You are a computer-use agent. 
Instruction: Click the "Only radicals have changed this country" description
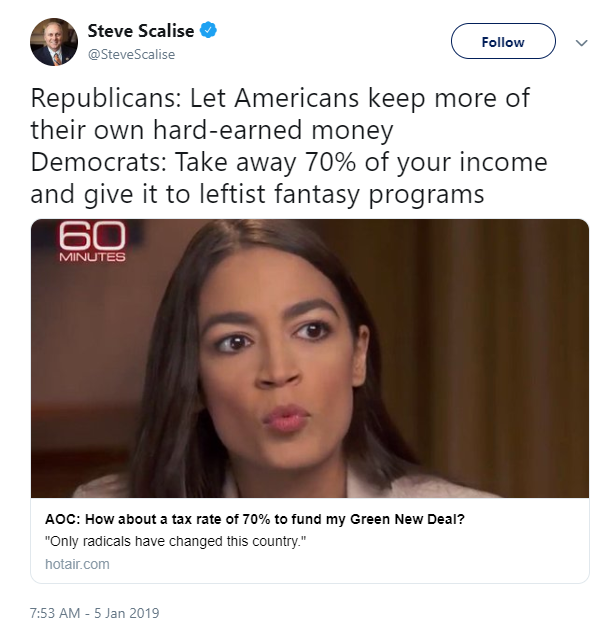pyautogui.click(x=175, y=541)
